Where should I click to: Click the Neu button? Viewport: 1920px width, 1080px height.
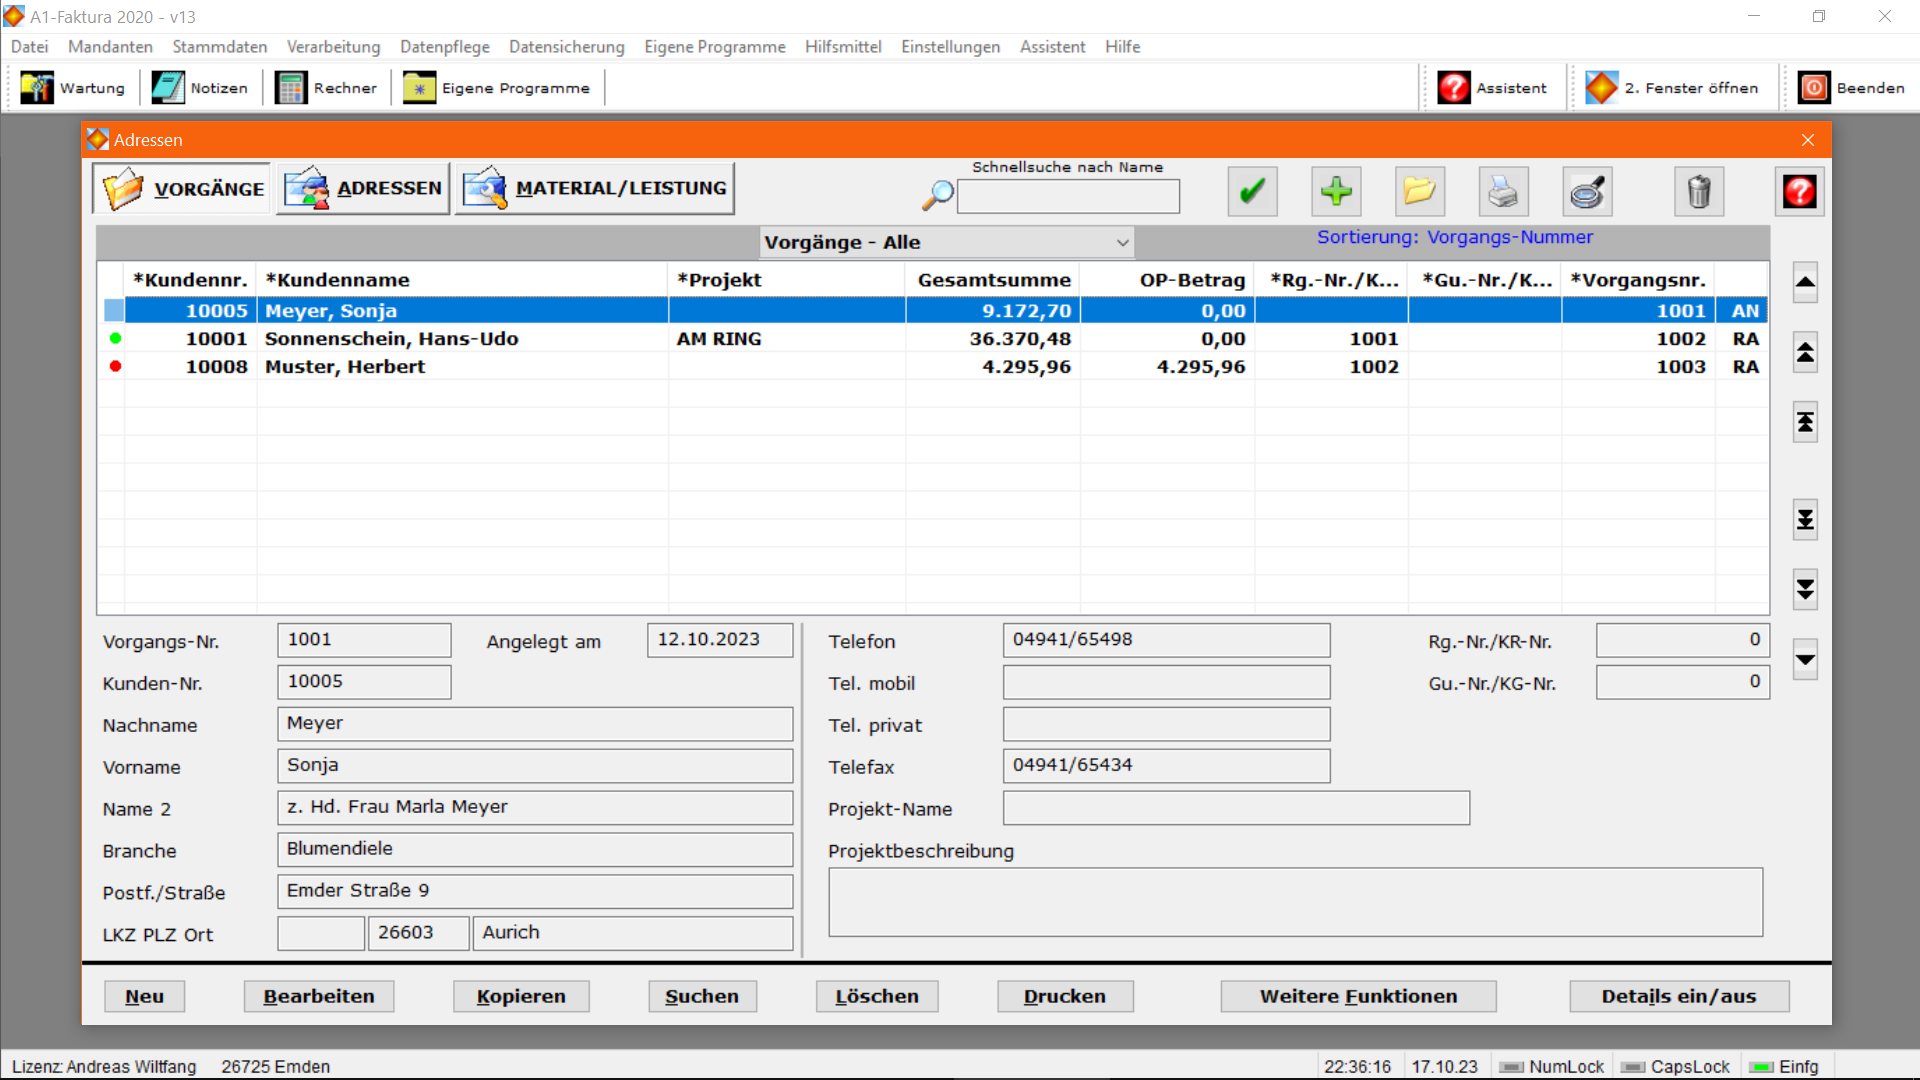tap(145, 996)
